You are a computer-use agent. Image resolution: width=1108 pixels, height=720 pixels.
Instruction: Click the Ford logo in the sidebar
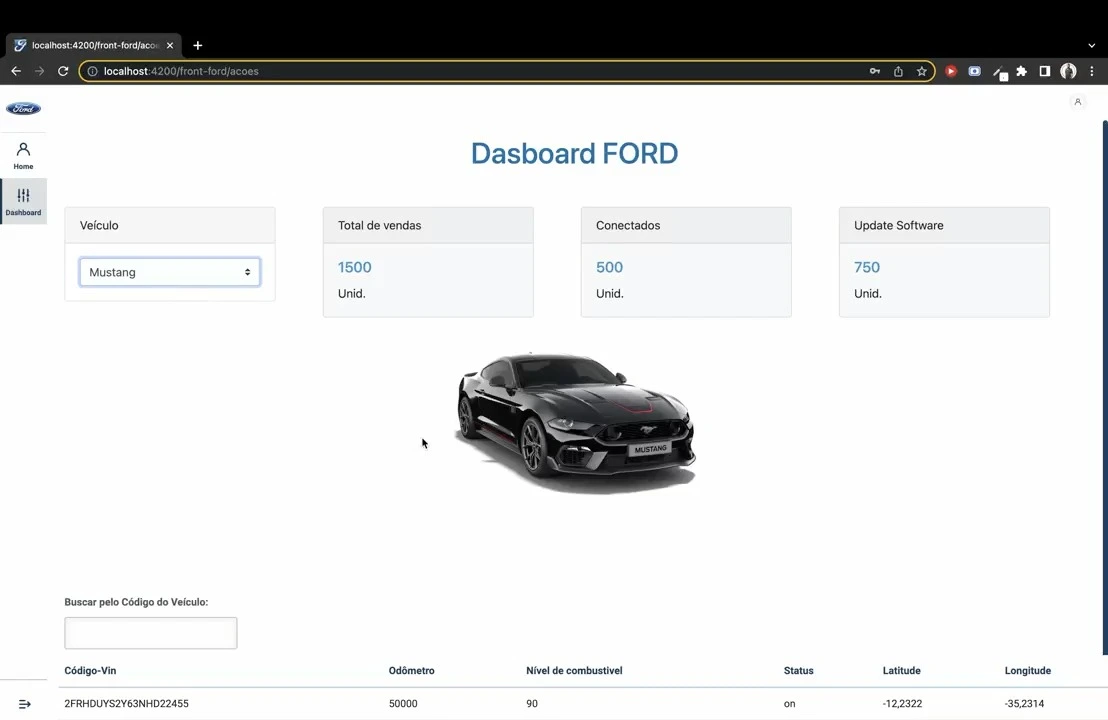(22, 108)
